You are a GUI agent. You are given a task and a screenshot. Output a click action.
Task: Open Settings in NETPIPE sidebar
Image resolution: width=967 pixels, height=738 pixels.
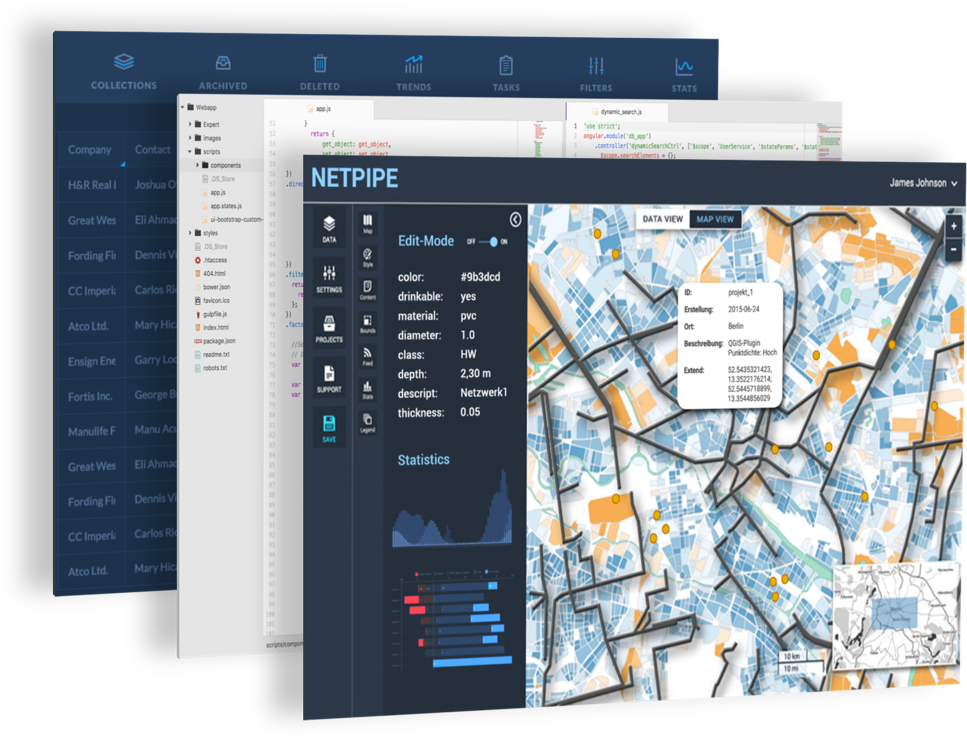tap(329, 279)
